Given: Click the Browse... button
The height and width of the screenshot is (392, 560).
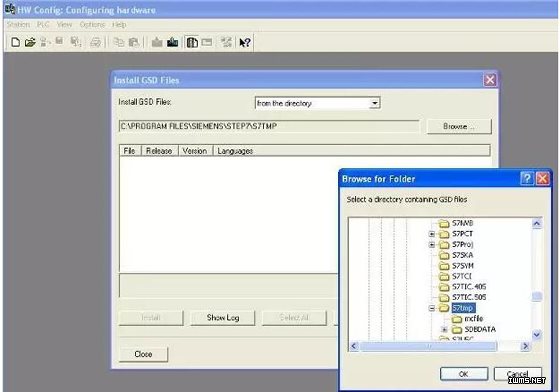Looking at the screenshot, I should click(x=459, y=126).
